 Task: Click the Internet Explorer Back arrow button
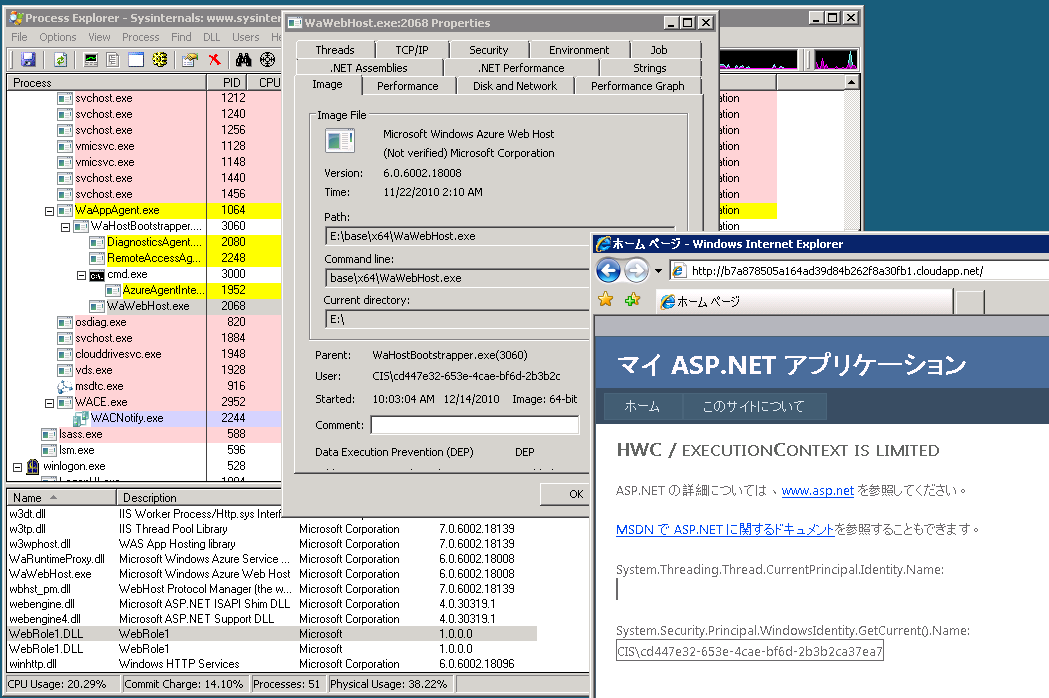pos(608,270)
